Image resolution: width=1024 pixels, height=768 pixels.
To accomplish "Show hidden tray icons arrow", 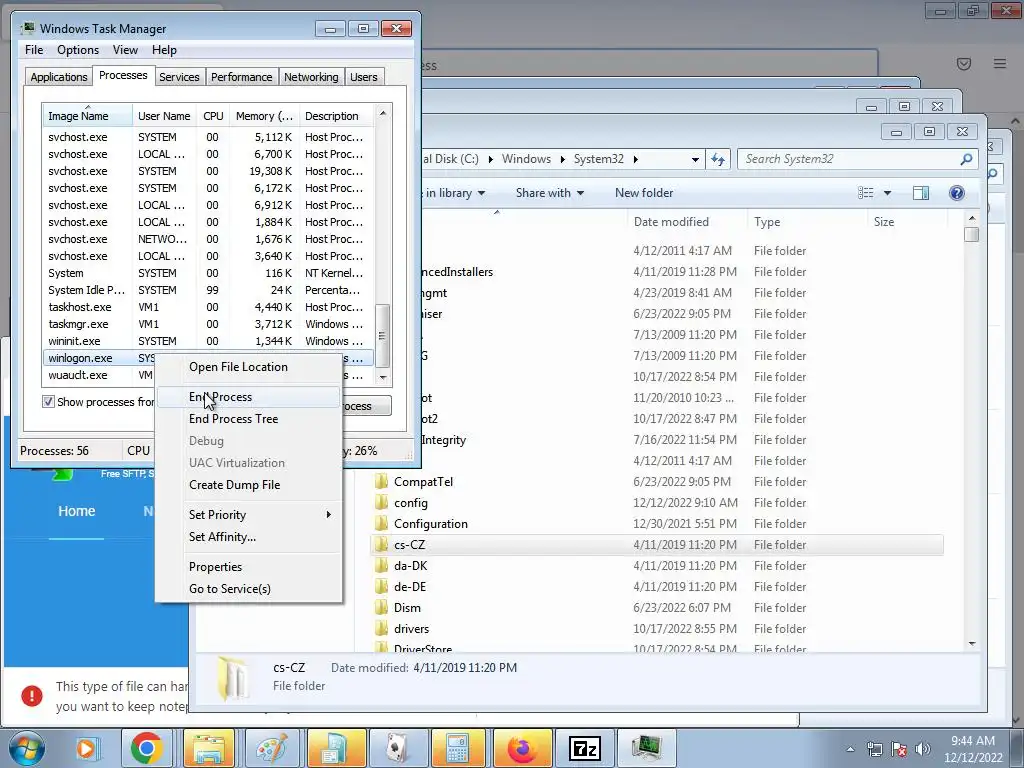I will click(850, 749).
